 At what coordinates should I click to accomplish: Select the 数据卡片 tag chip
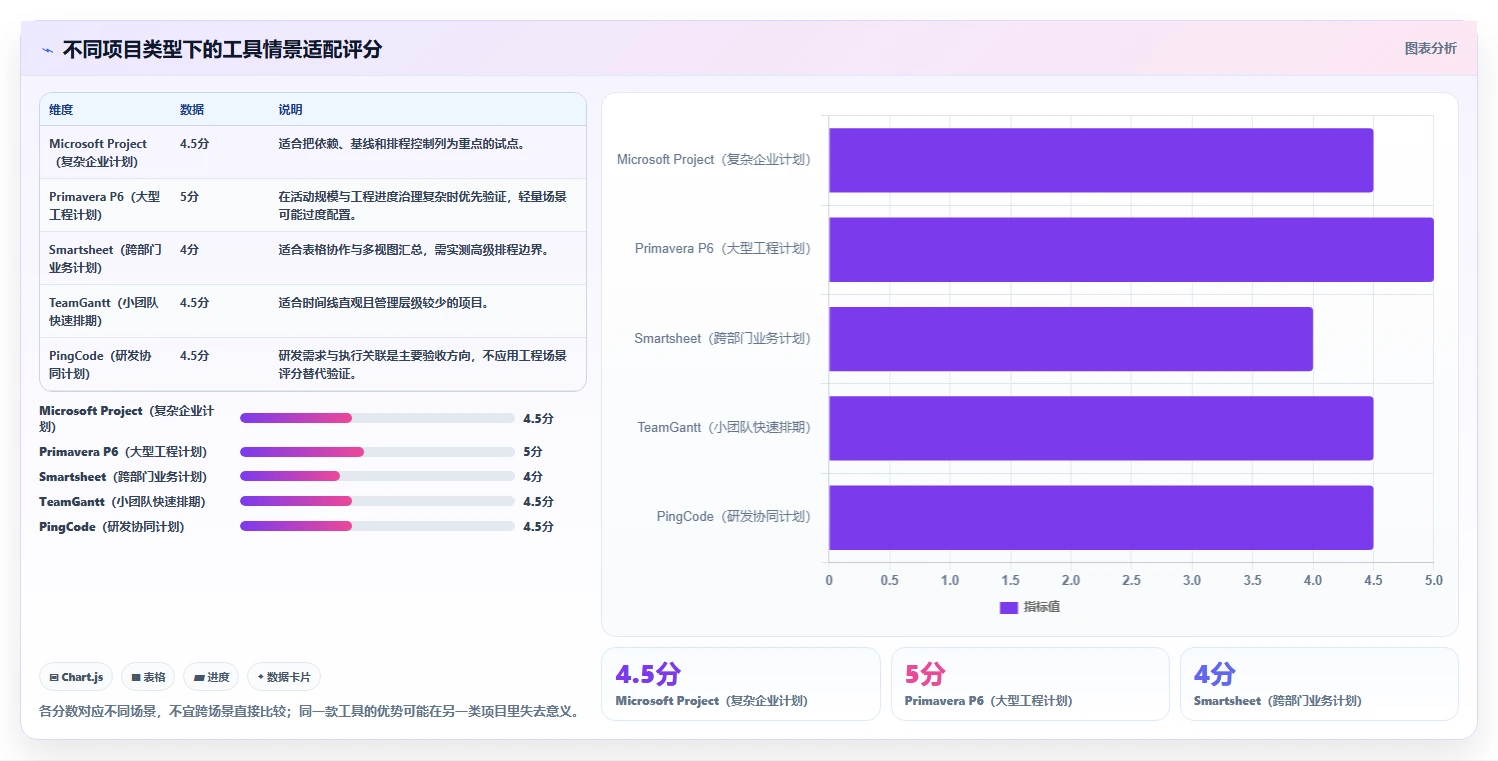click(x=284, y=677)
